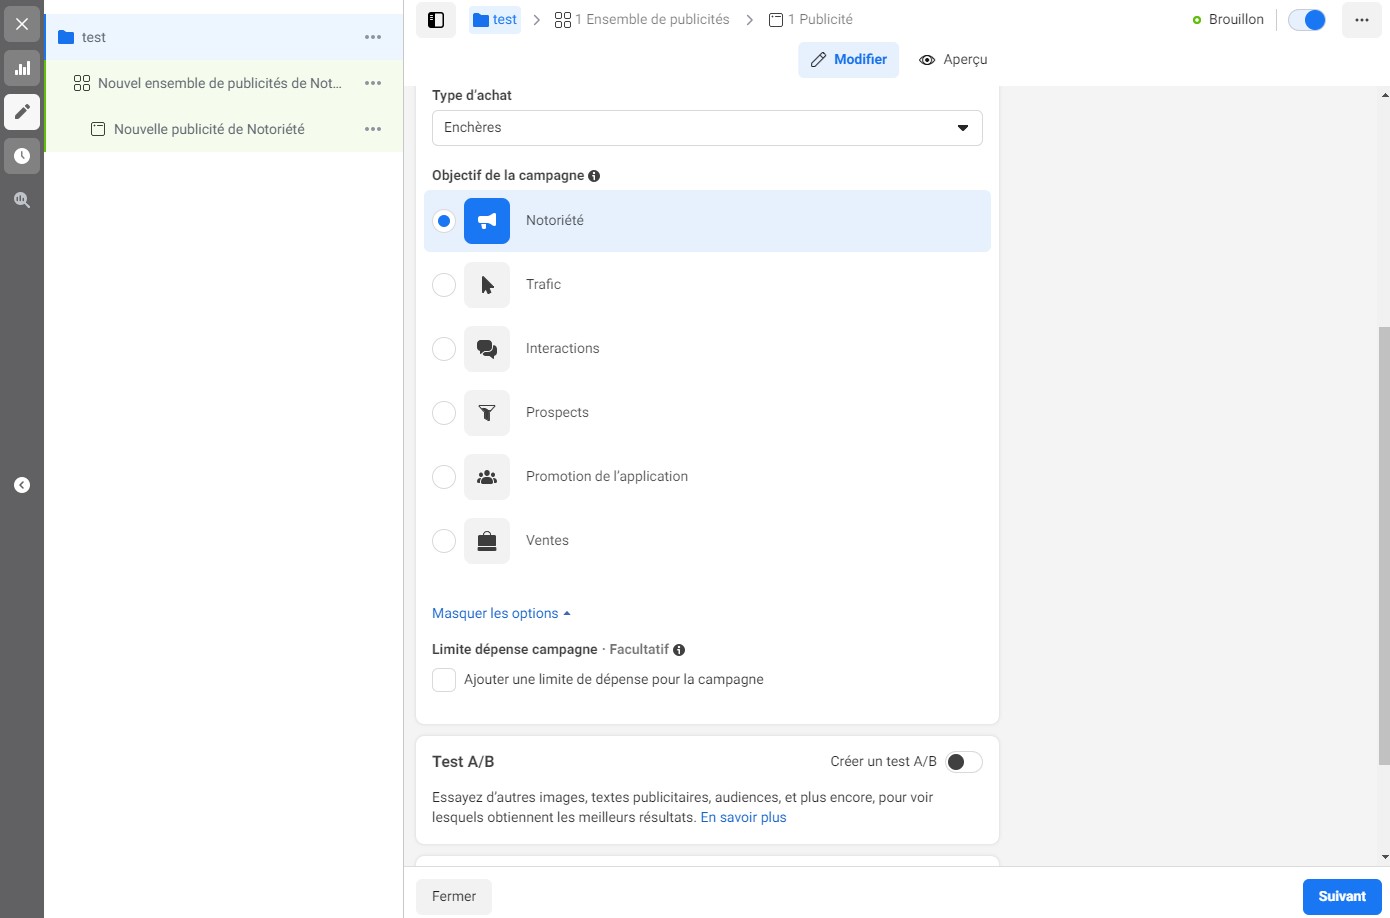Click the scrollbar down arrow
1390x918 pixels.
click(1384, 857)
